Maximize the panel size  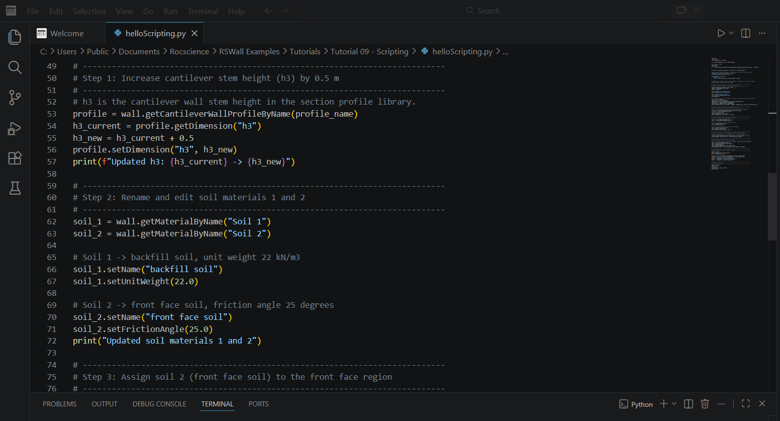[746, 404]
